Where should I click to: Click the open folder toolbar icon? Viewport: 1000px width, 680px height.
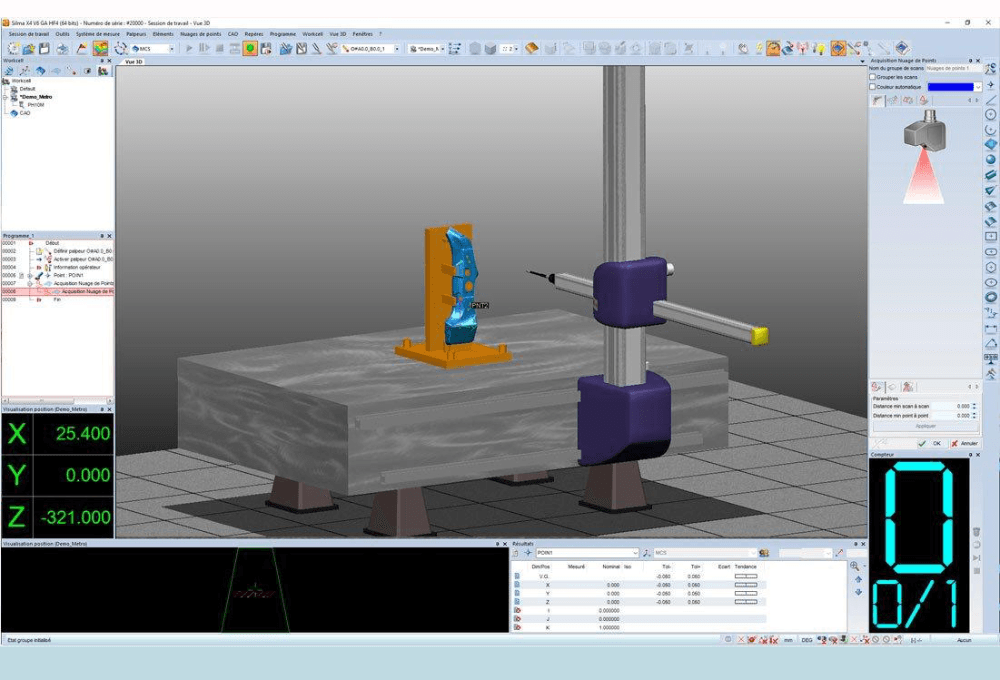pos(29,48)
